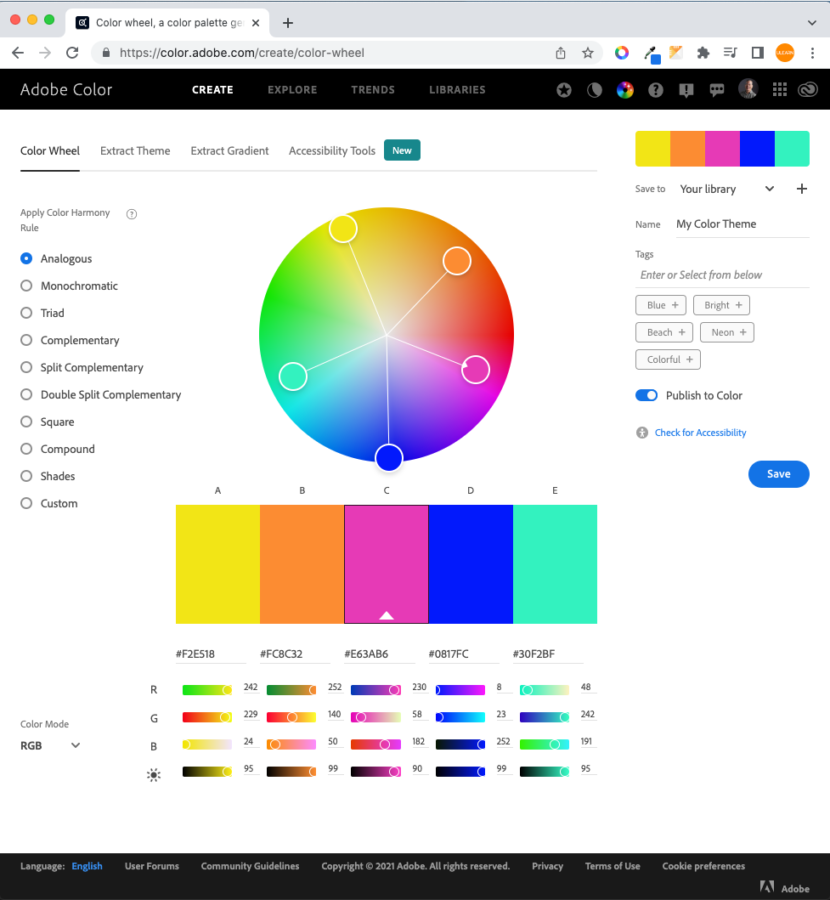Screen dimensions: 830x900
Task: Click the help question mark icon
Action: coord(655,89)
